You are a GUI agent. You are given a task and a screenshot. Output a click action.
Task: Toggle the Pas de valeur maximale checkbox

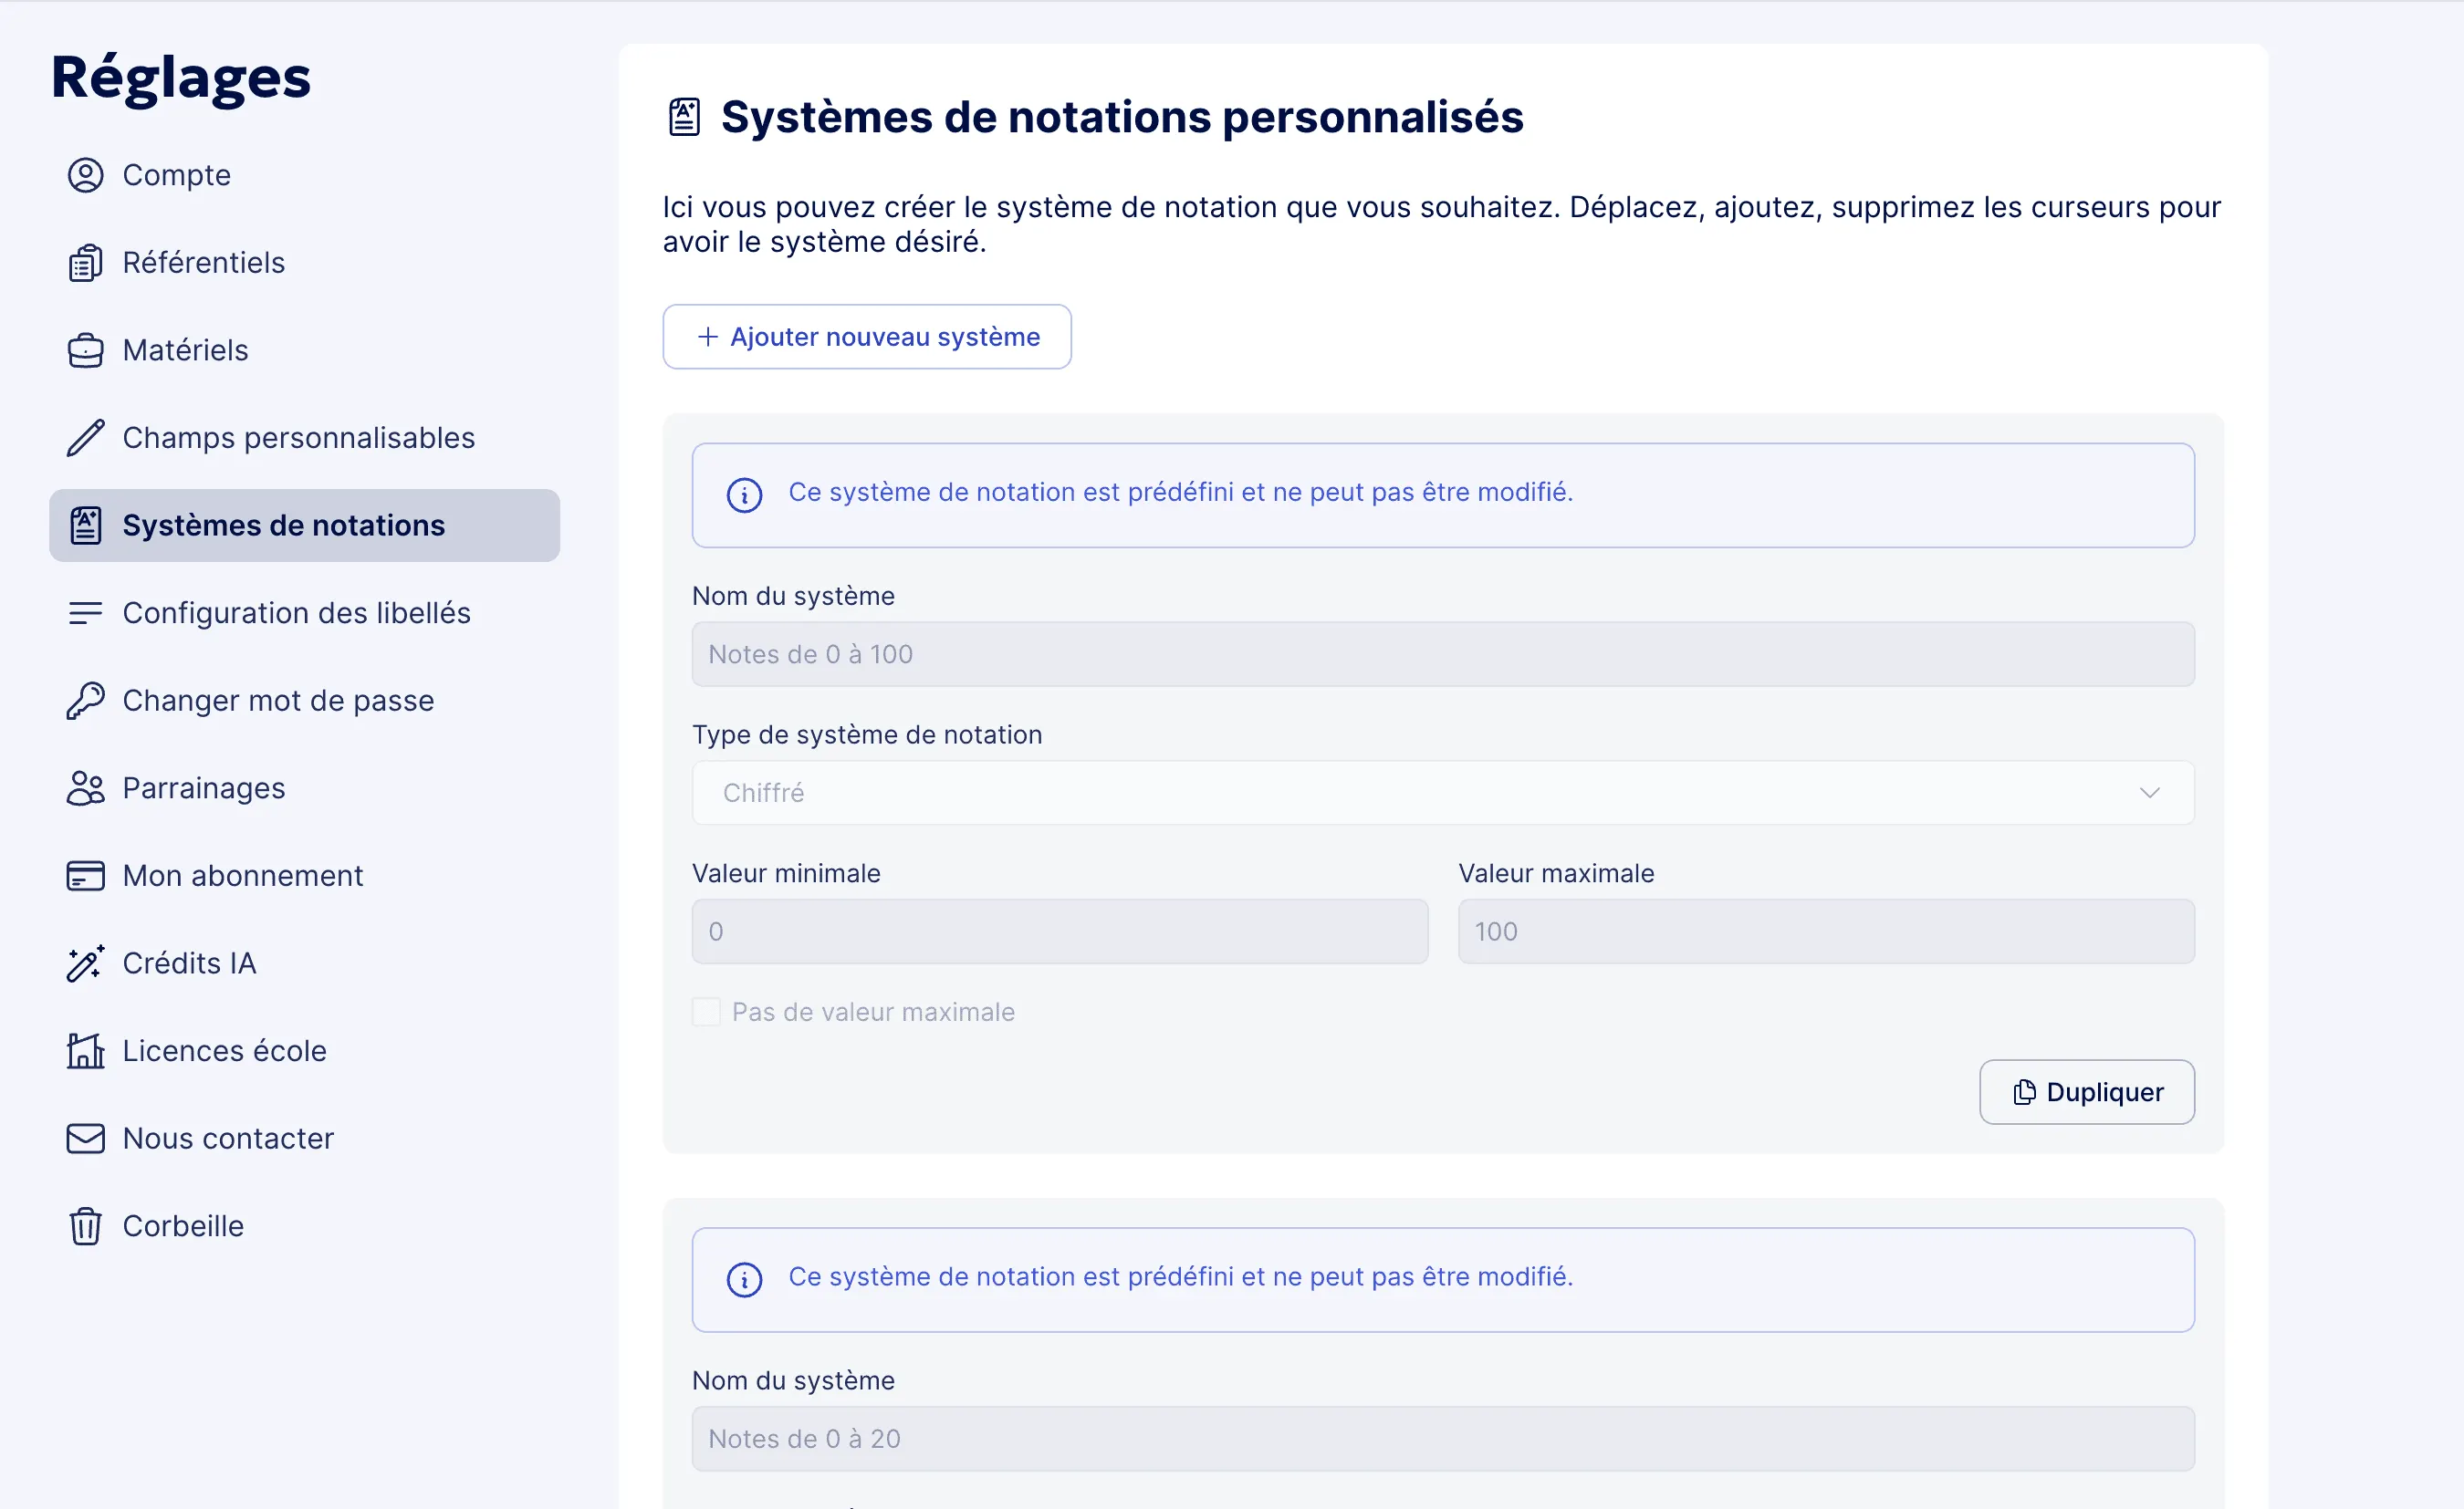(706, 1012)
